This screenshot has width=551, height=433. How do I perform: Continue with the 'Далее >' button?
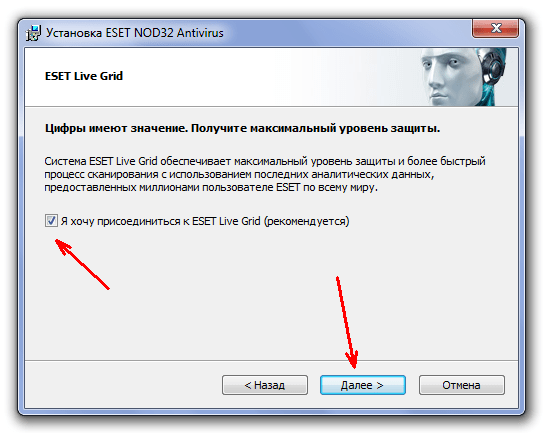tap(363, 385)
